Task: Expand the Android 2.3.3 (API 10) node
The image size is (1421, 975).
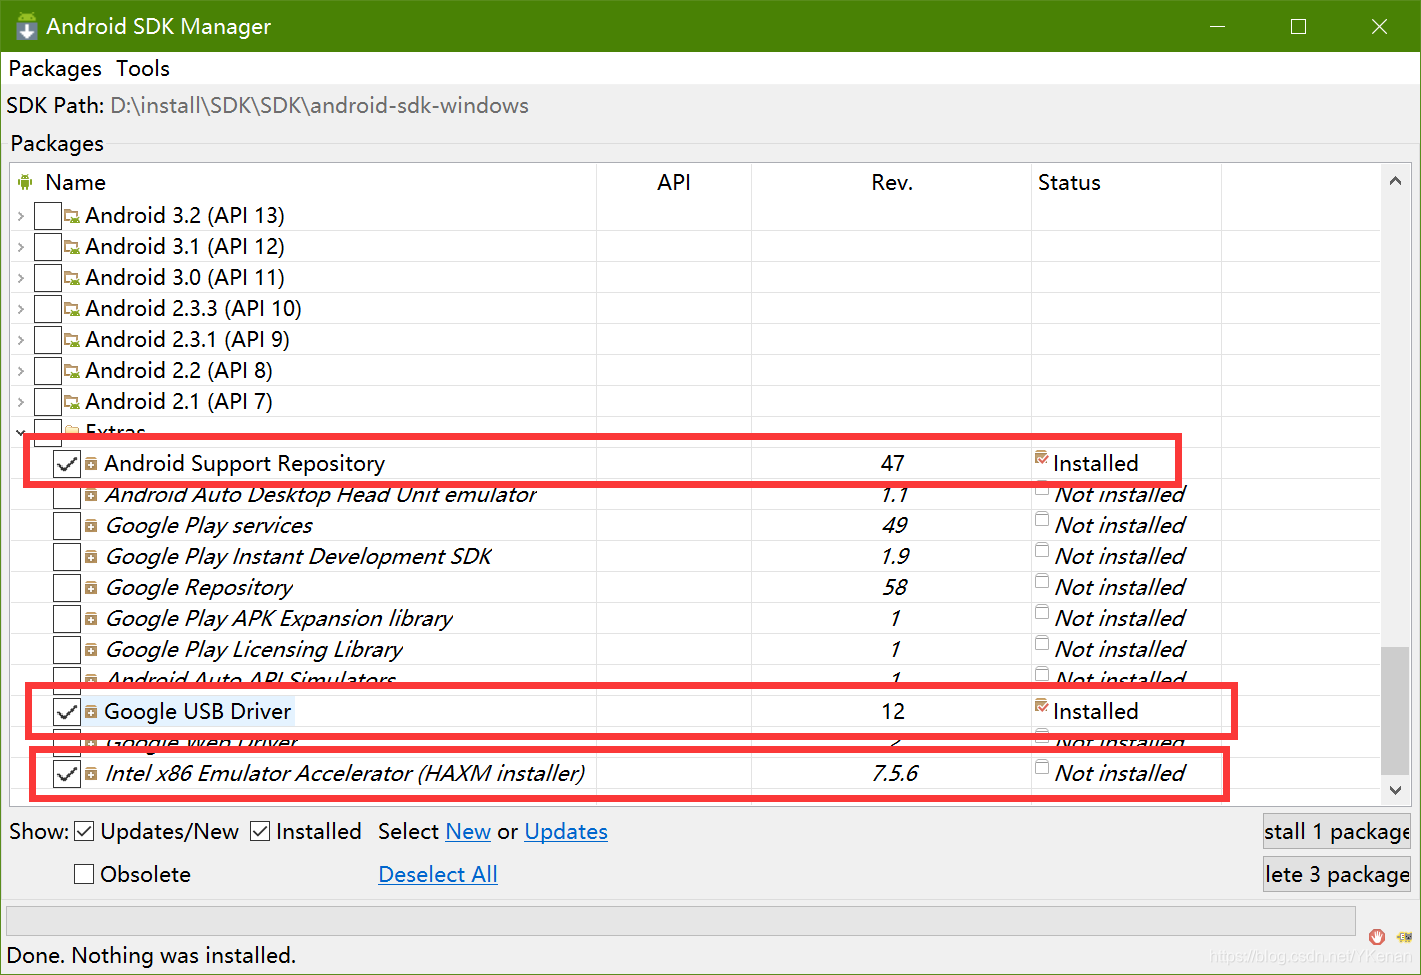Action: pyautogui.click(x=21, y=309)
